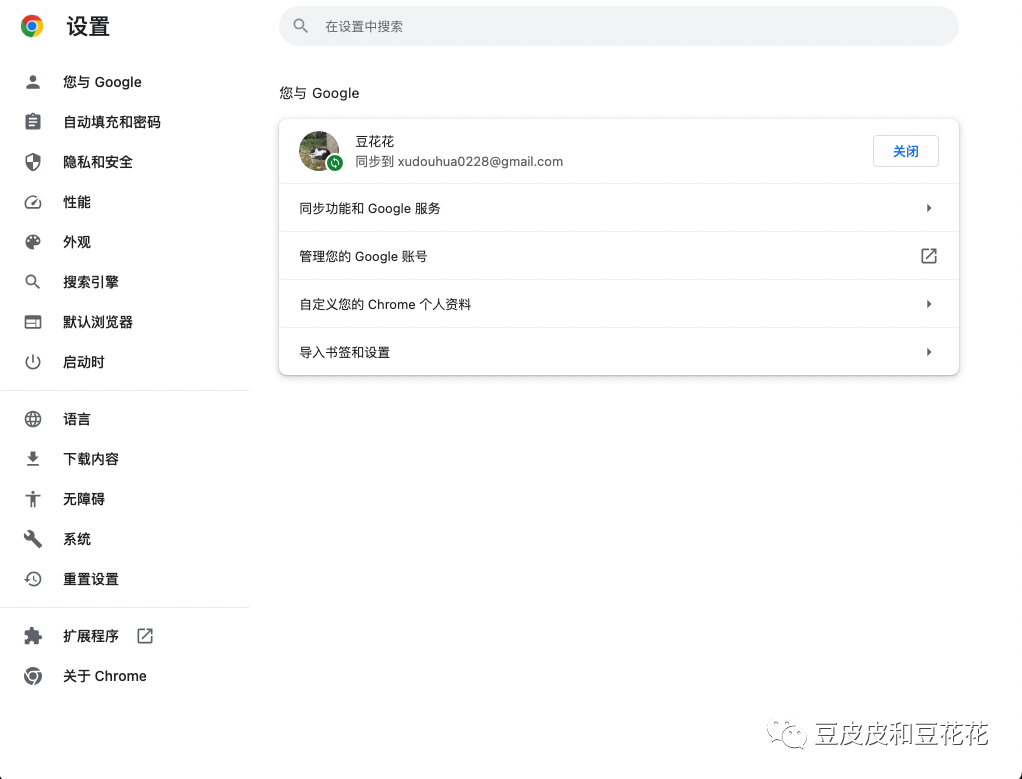
Task: Click the search icon in the settings search bar
Action: [300, 26]
